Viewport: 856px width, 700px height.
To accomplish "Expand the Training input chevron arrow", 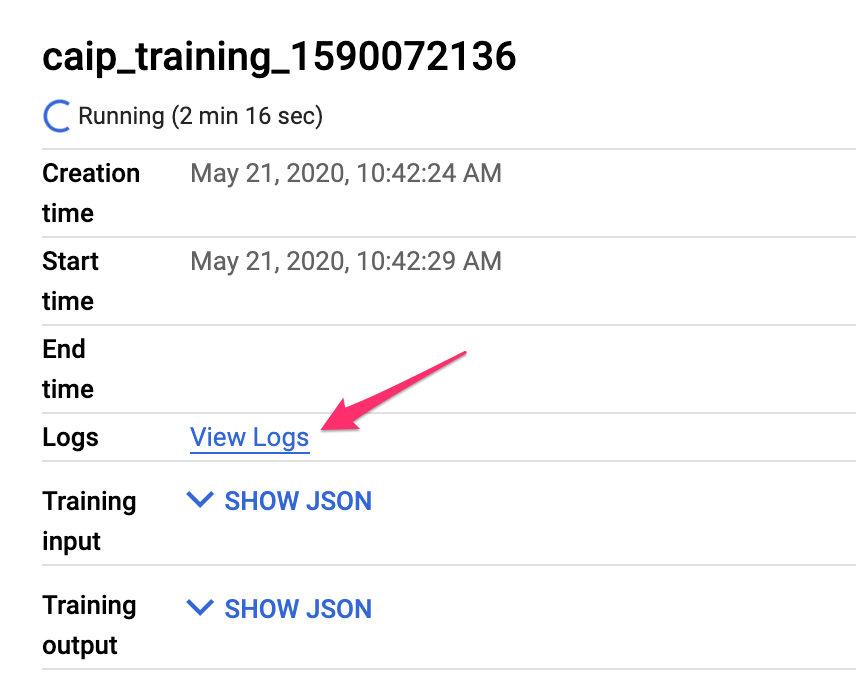I will (200, 500).
